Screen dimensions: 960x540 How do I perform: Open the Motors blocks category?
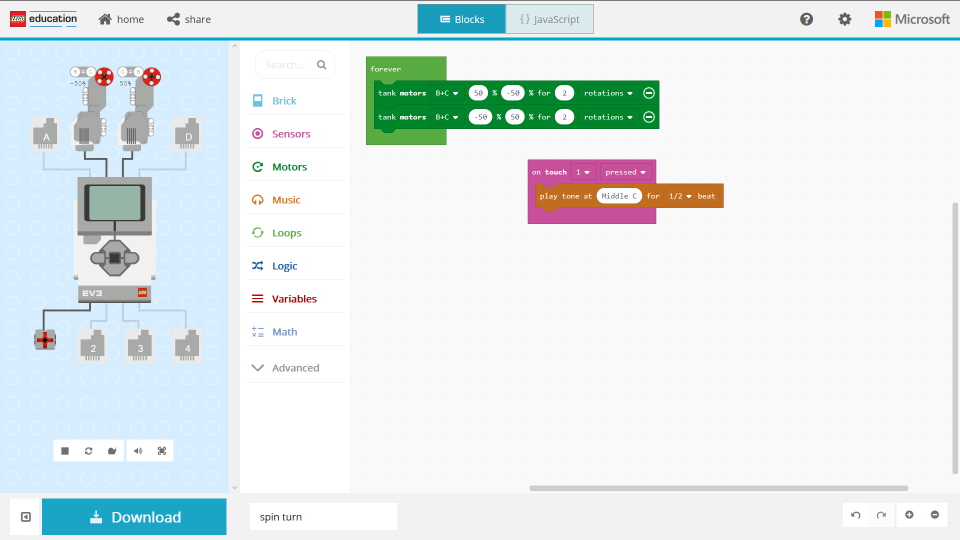point(295,167)
